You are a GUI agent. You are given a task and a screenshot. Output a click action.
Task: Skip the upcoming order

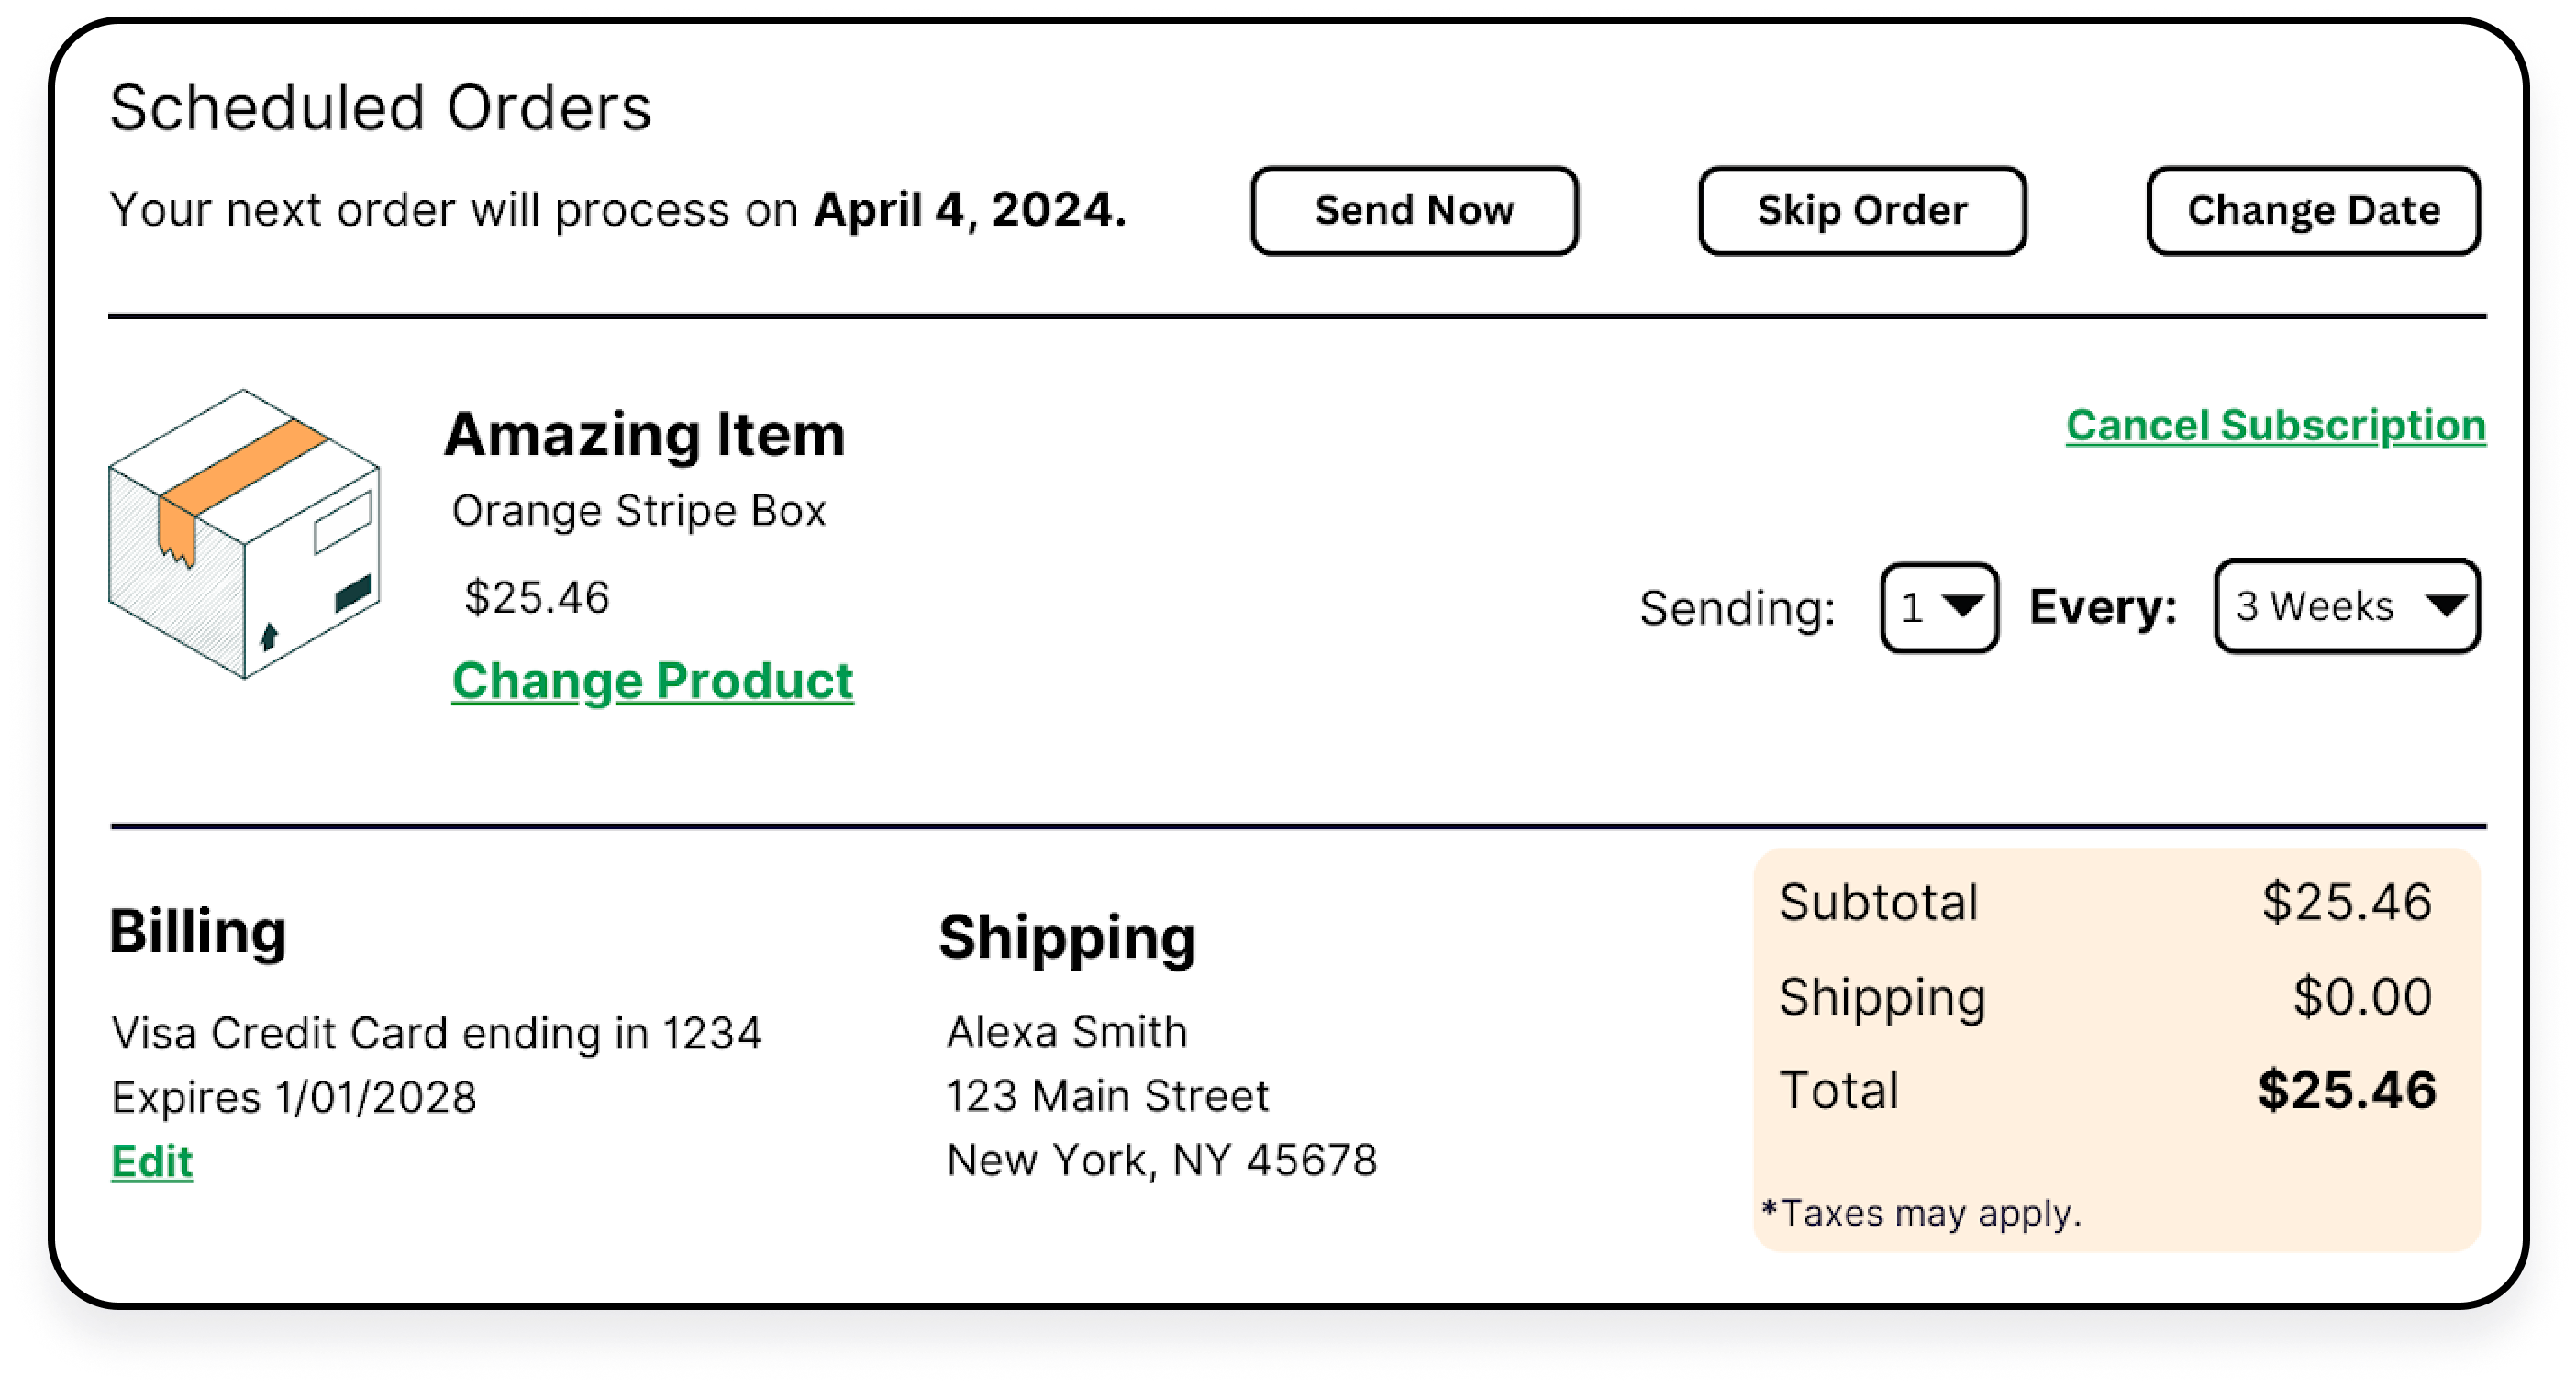[1862, 211]
